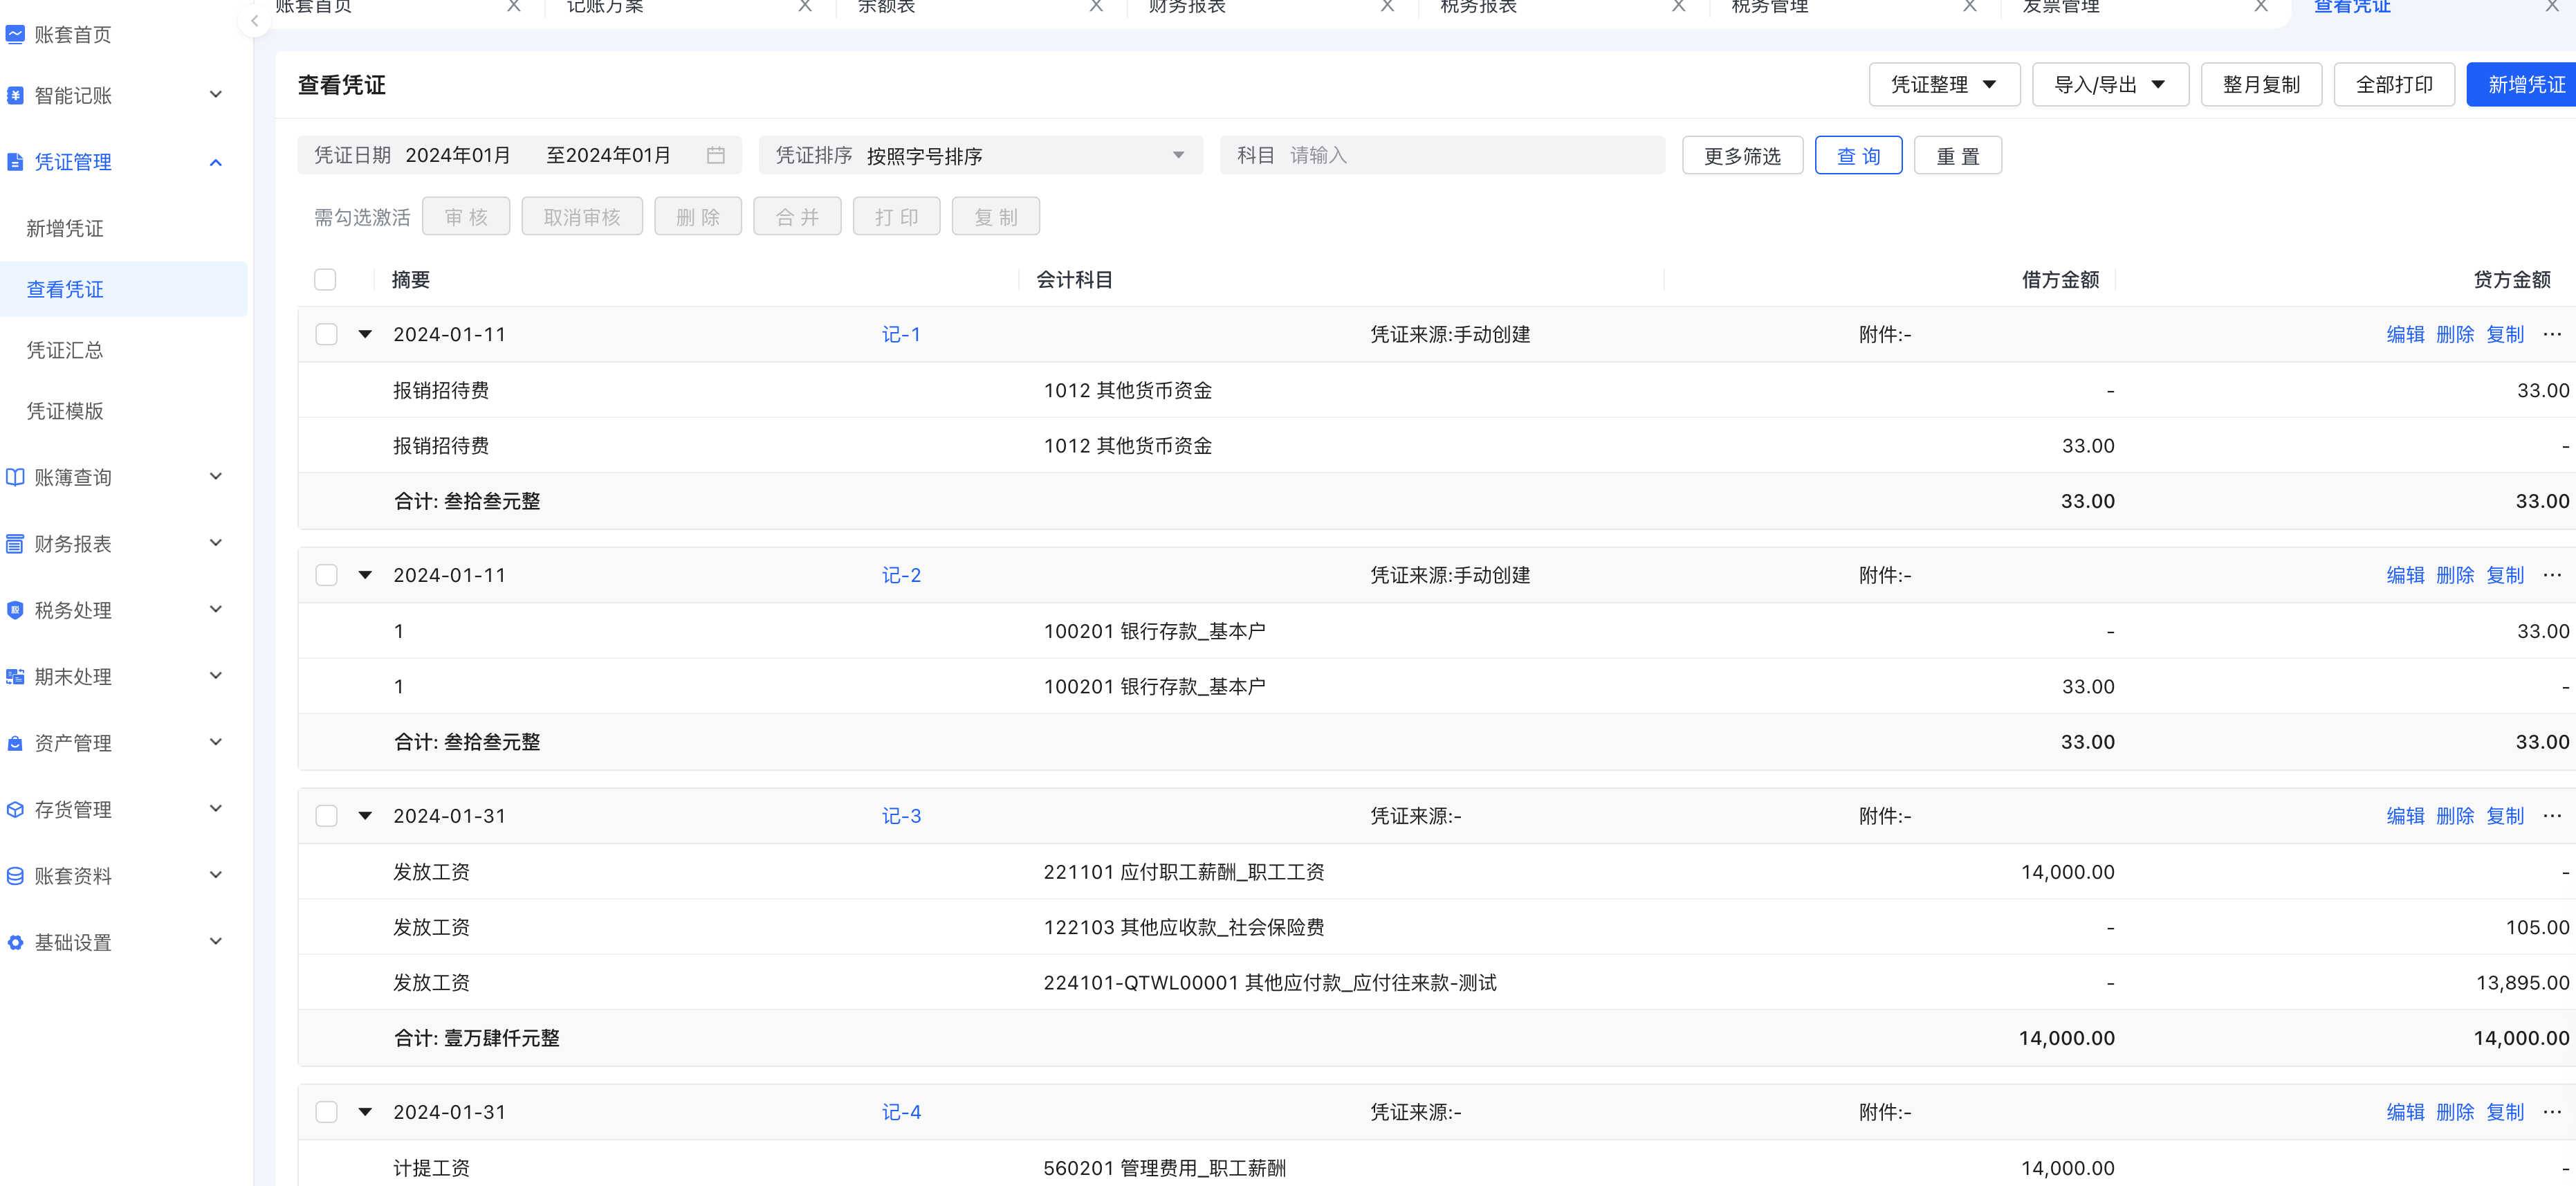The width and height of the screenshot is (2576, 1186).
Task: Click the 税务处理 shield icon
Action: pos(15,610)
